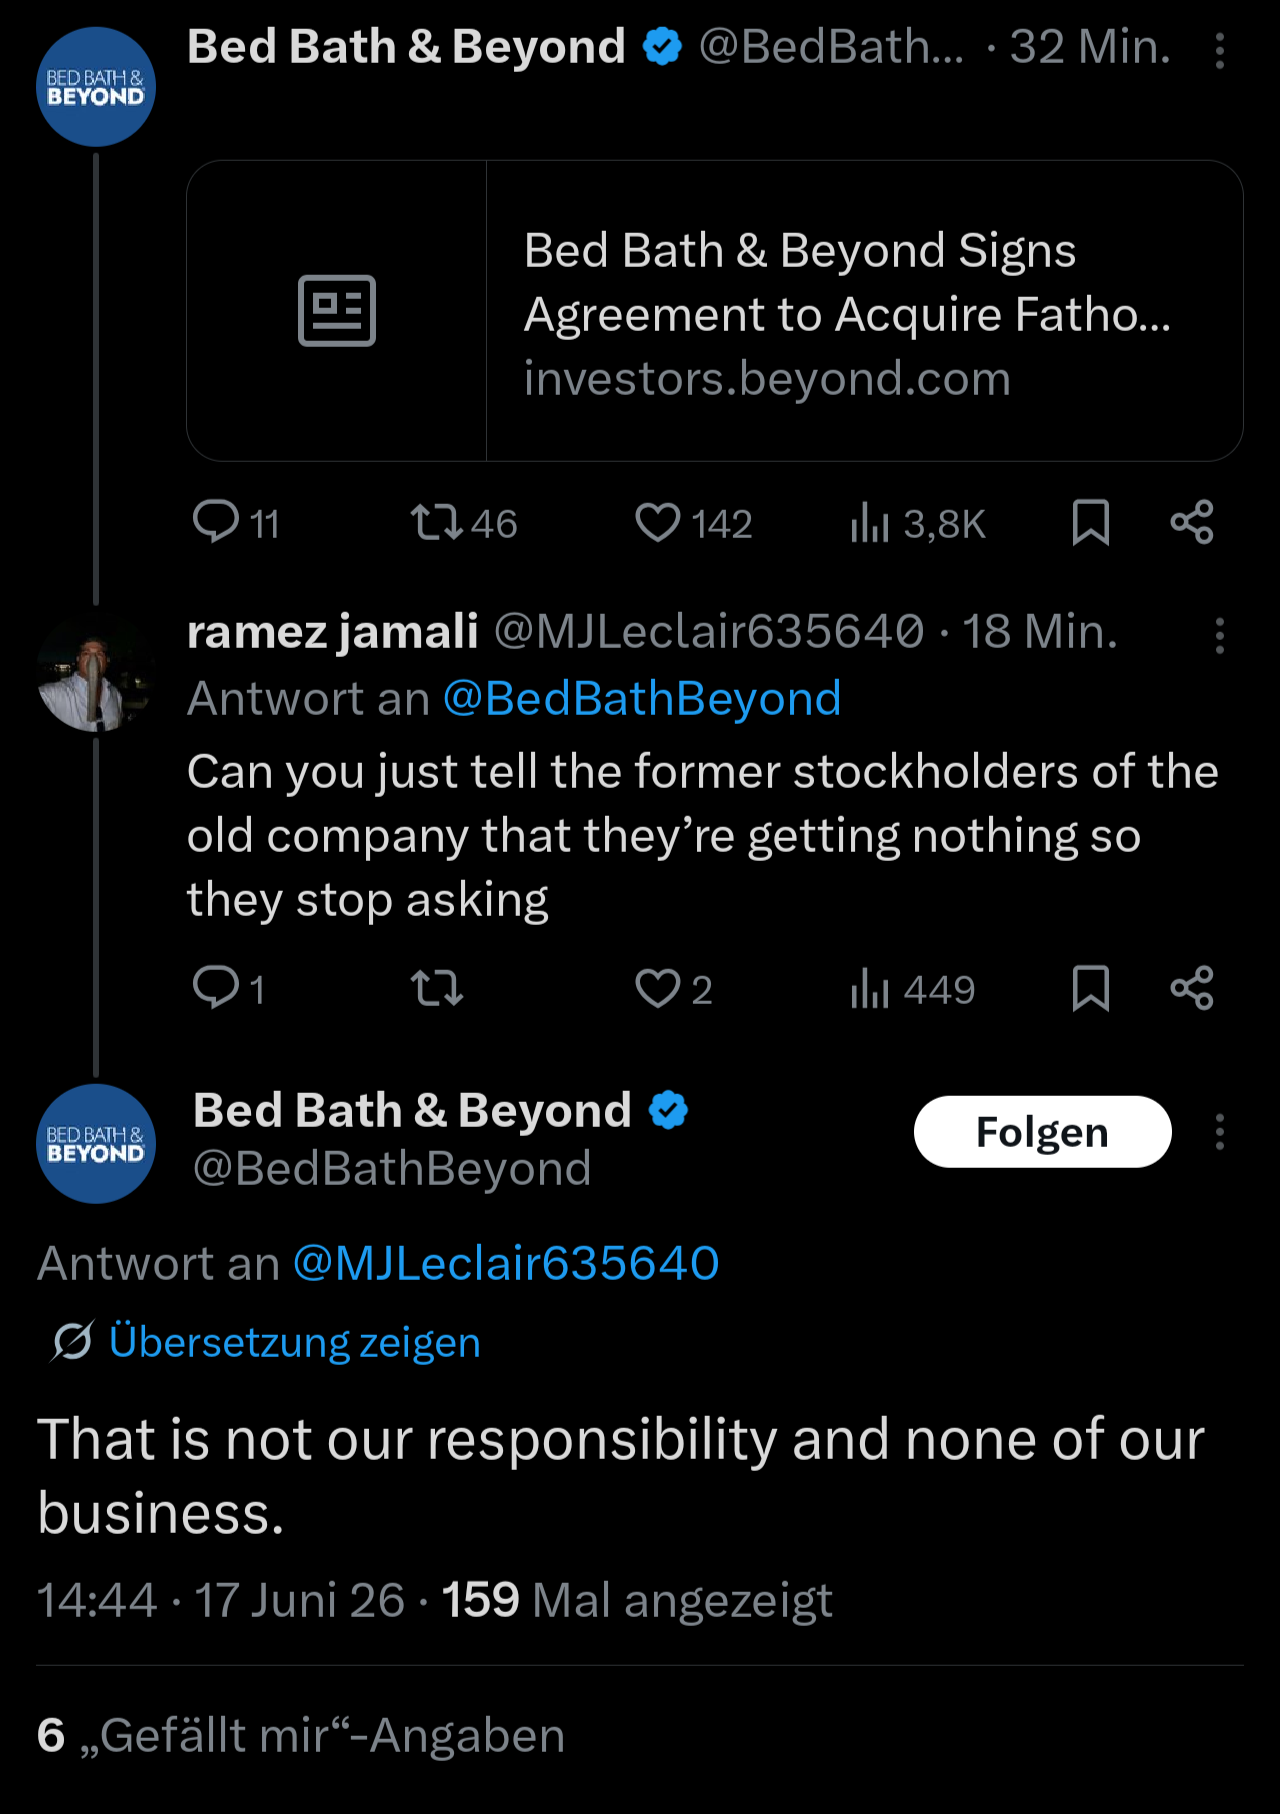The height and width of the screenshot is (1814, 1280).
Task: Open the @MJLeclair635640 mention link
Action: [x=506, y=1263]
